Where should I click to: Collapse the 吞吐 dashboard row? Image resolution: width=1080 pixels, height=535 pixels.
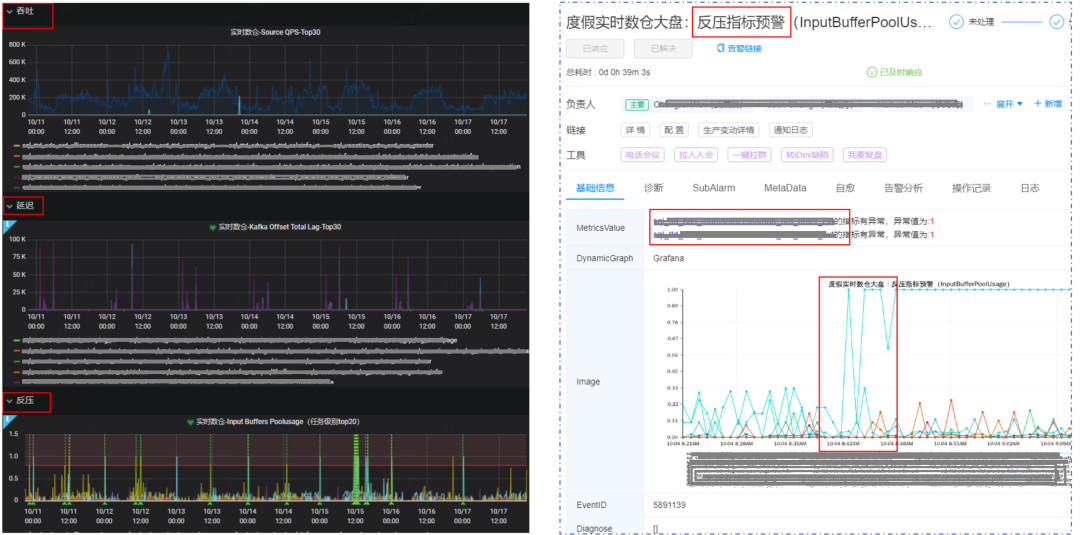click(10, 11)
